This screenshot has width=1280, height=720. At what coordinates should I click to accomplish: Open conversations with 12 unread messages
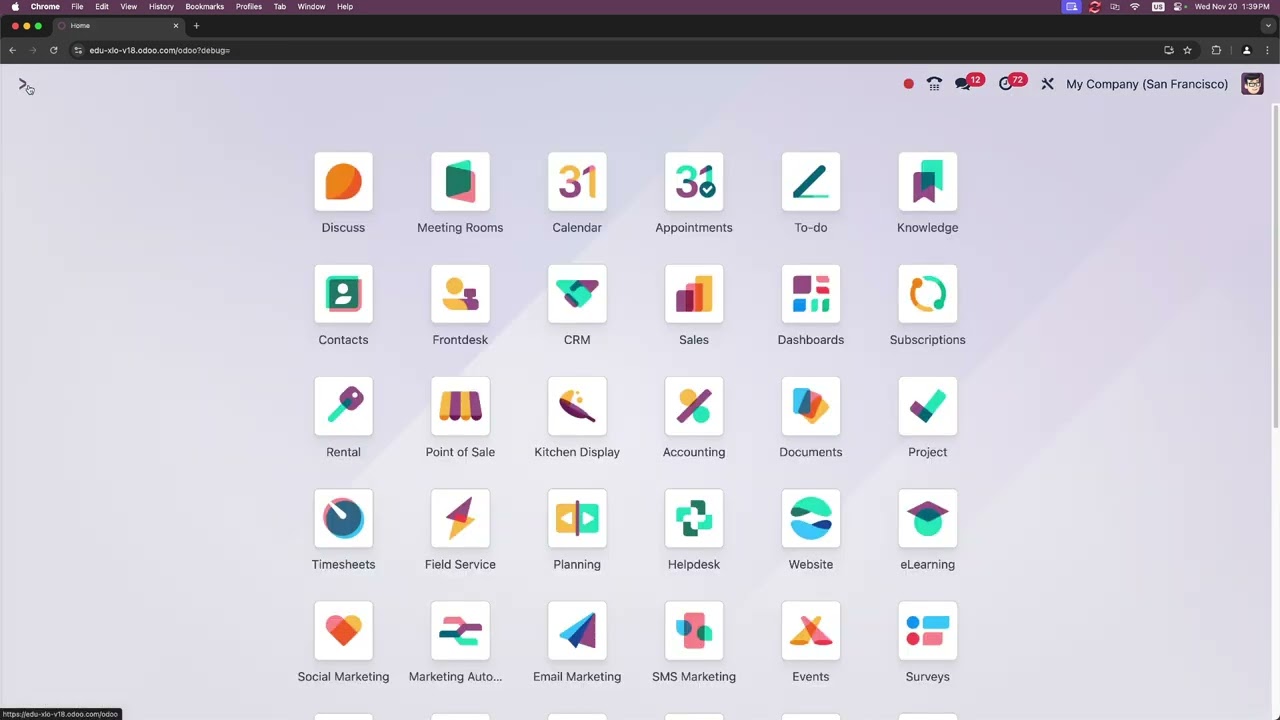point(969,83)
